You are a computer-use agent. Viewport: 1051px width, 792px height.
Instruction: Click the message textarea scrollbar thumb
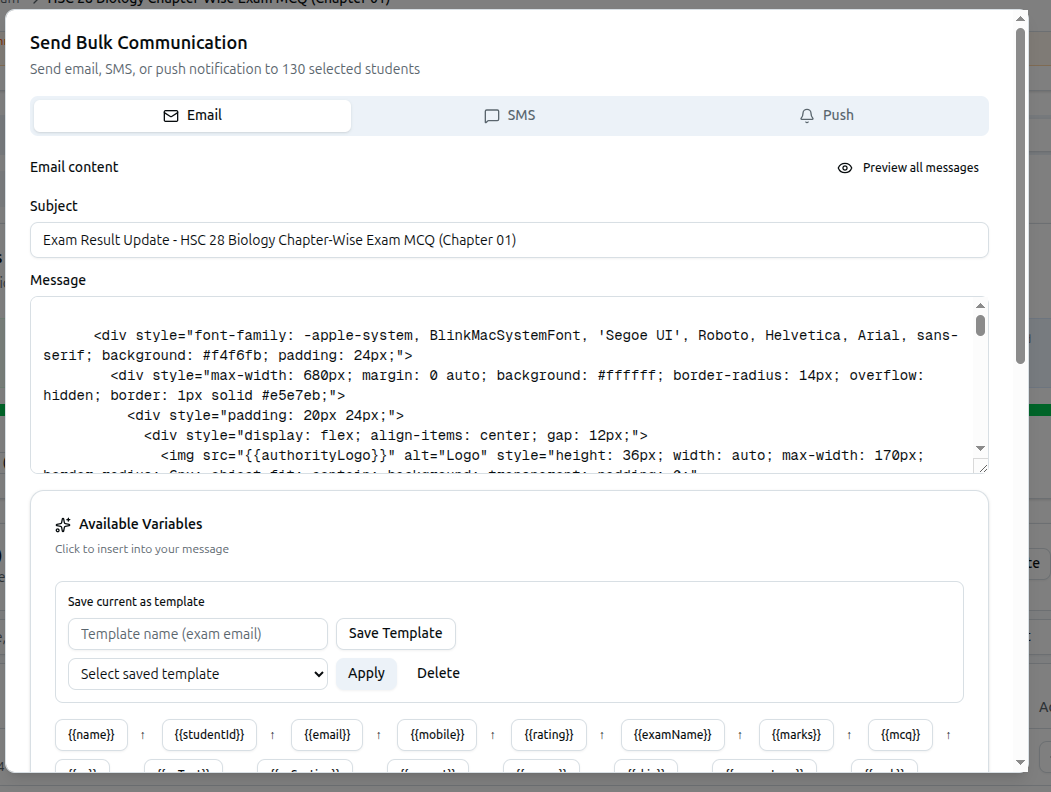[x=981, y=326]
